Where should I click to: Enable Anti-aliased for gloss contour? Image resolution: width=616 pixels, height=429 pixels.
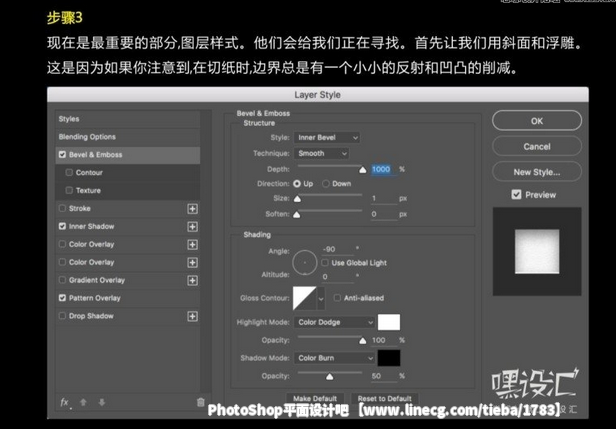pos(337,298)
